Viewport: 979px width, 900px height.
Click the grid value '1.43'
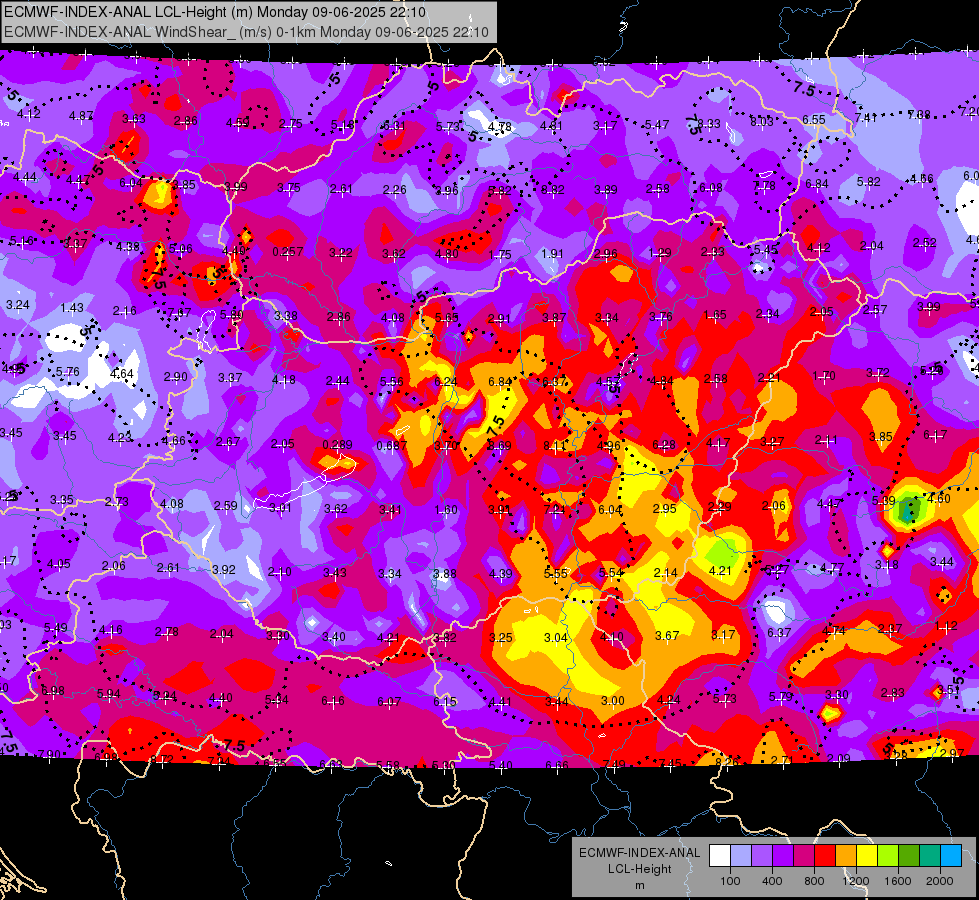pyautogui.click(x=72, y=308)
